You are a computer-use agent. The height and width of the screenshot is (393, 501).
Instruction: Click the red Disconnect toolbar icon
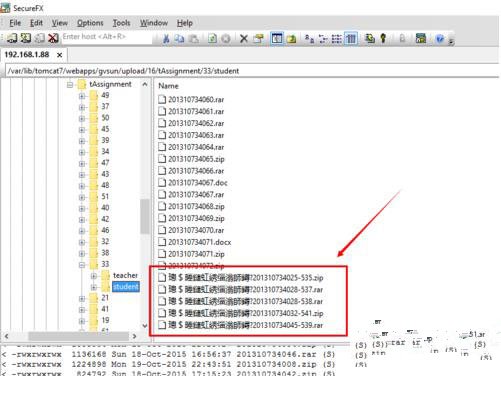click(53, 38)
